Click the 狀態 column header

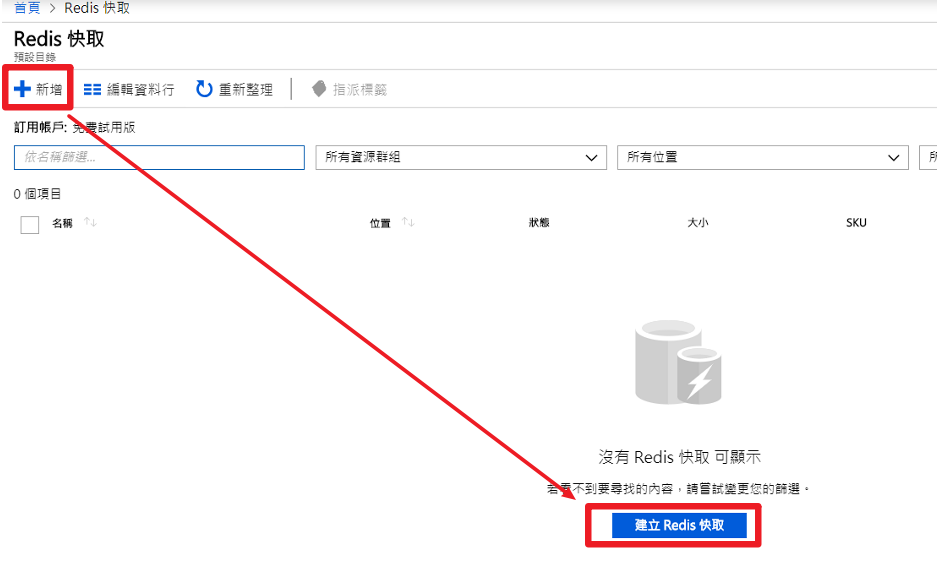pyautogui.click(x=539, y=223)
